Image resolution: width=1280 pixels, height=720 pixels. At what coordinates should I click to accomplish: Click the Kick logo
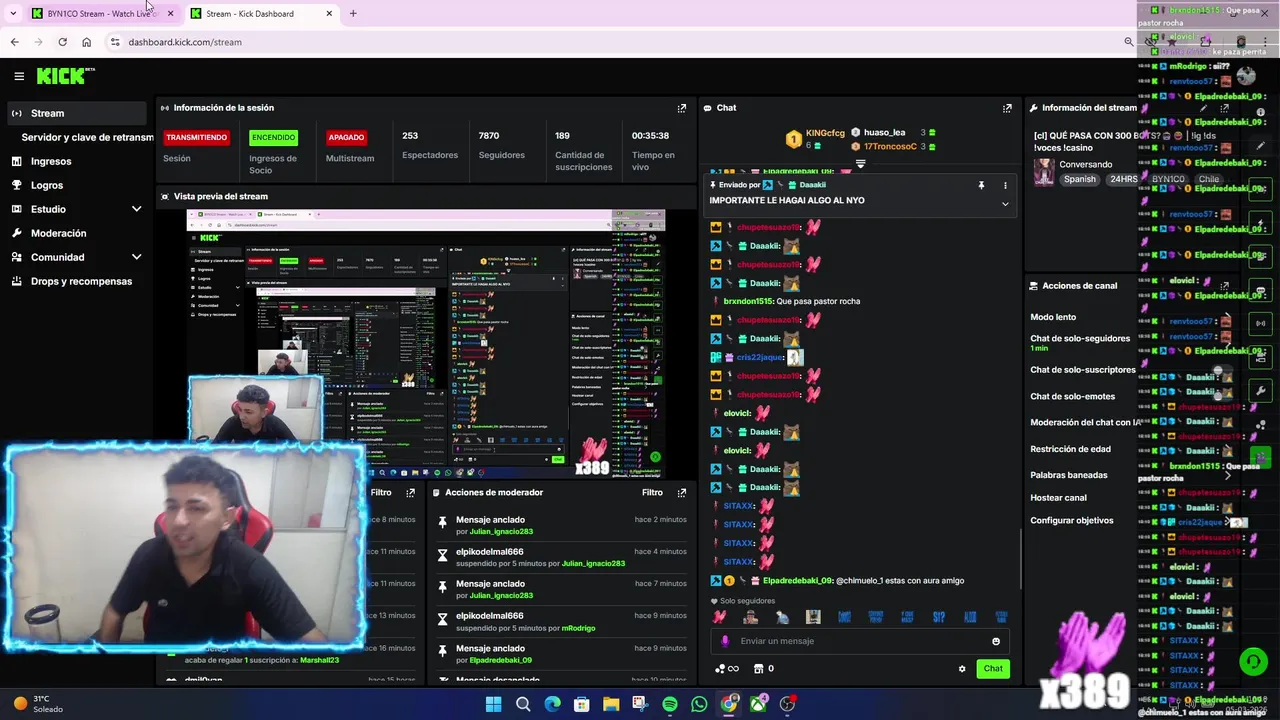click(65, 76)
